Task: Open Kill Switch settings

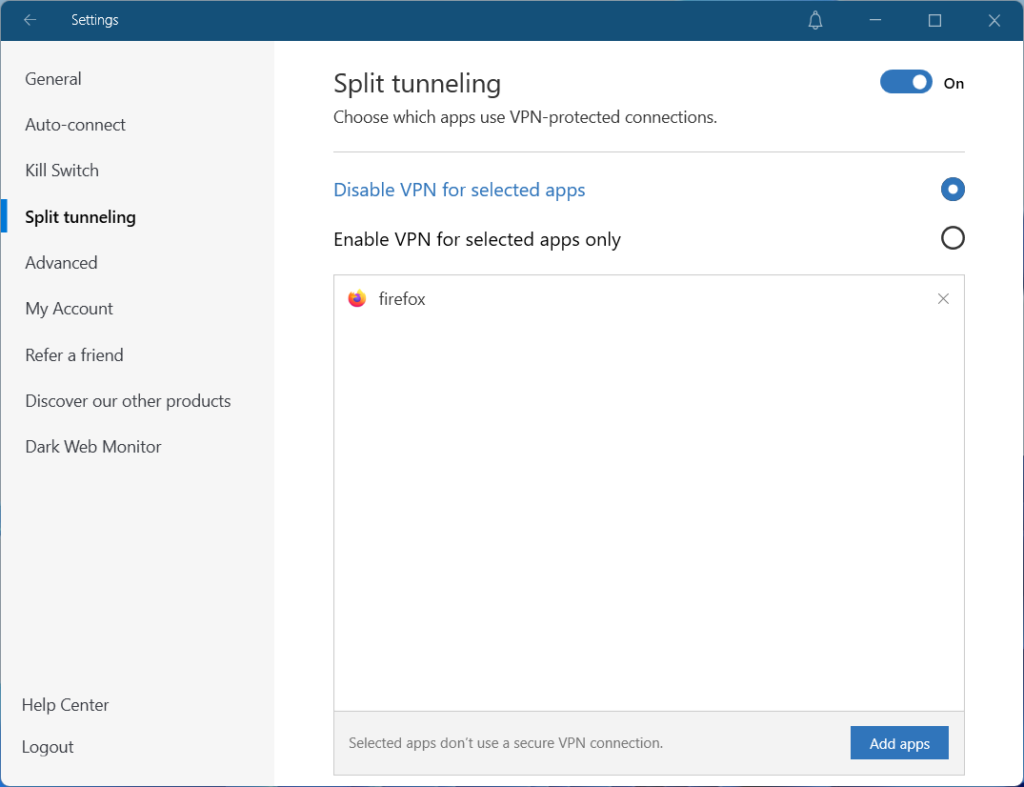Action: point(62,171)
